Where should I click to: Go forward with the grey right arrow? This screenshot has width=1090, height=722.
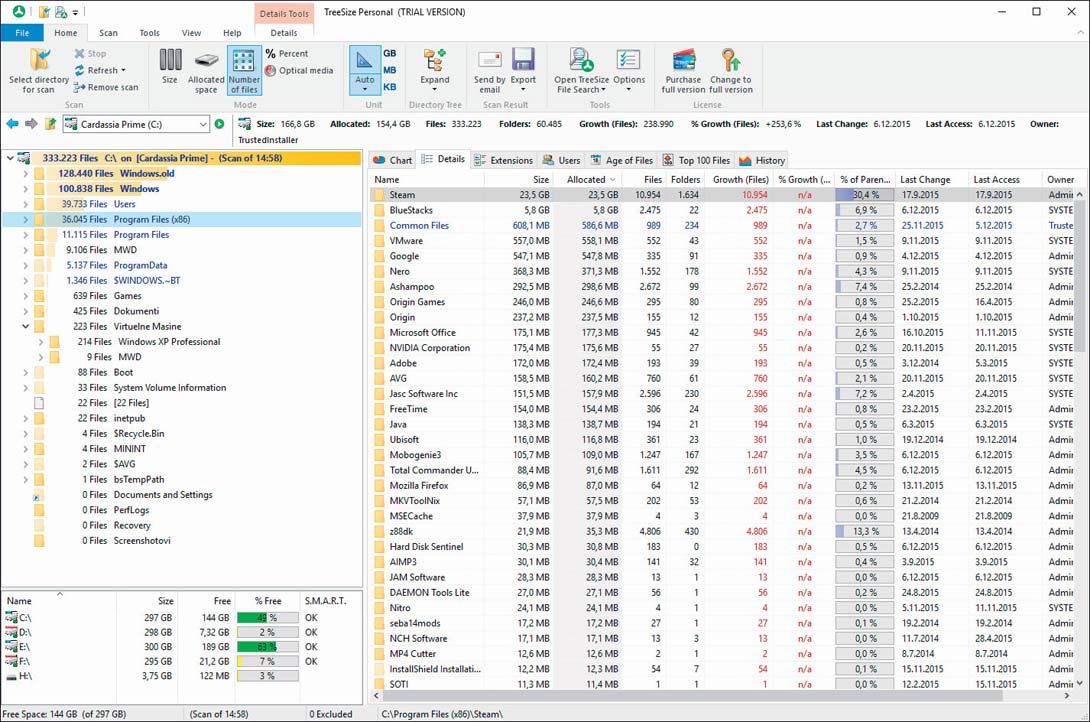[x=31, y=124]
